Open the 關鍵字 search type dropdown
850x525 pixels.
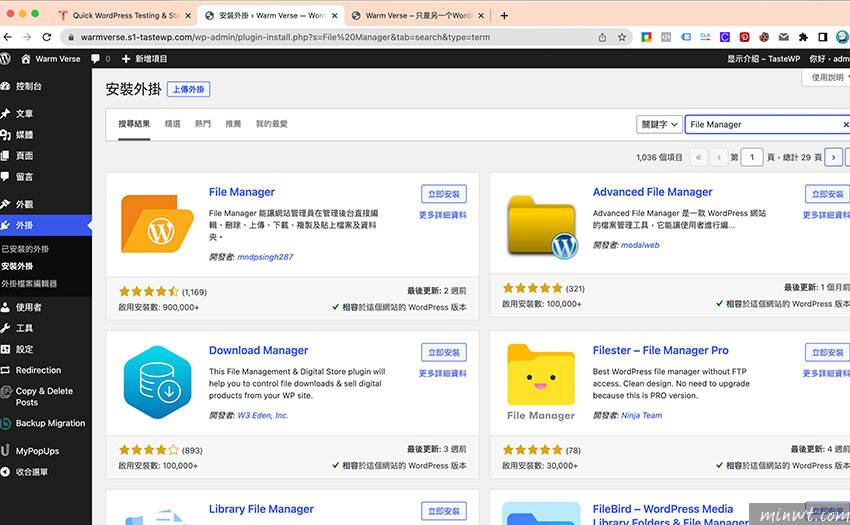coord(659,125)
